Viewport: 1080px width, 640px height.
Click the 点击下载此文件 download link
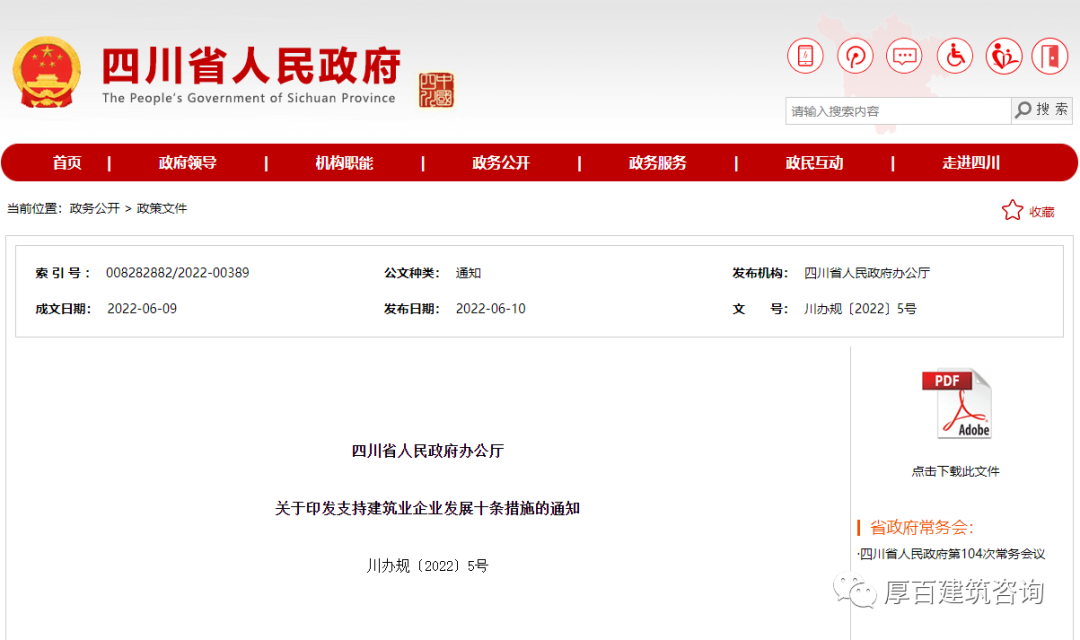point(955,471)
